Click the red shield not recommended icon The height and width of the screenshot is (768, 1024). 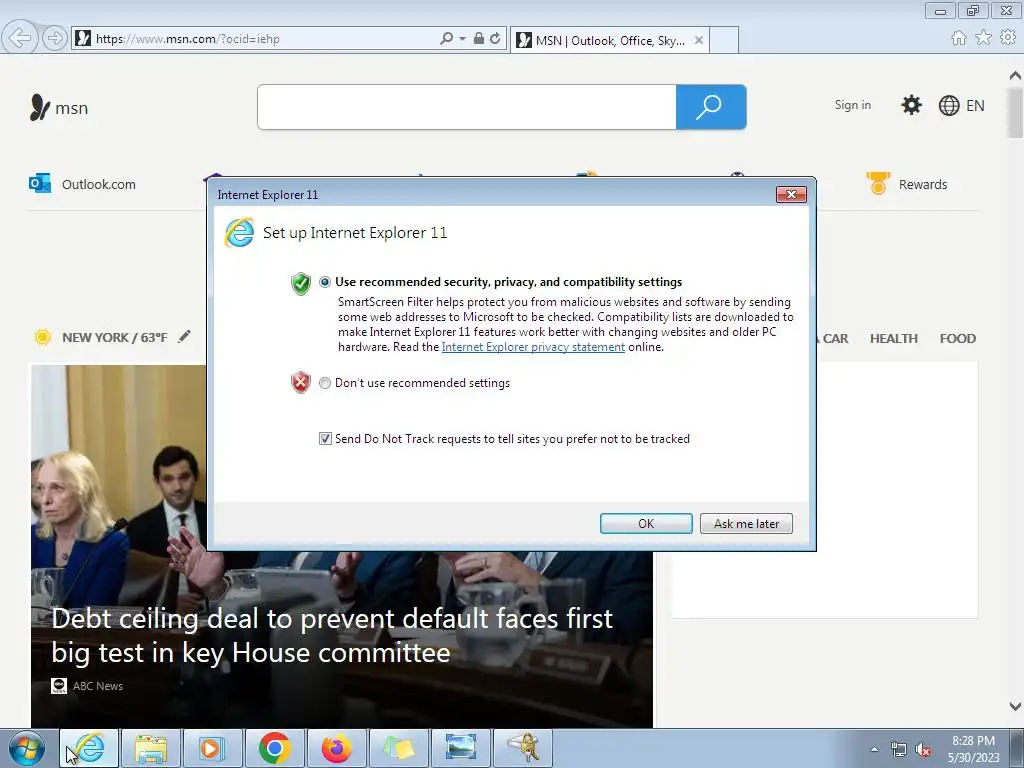pyautogui.click(x=300, y=382)
